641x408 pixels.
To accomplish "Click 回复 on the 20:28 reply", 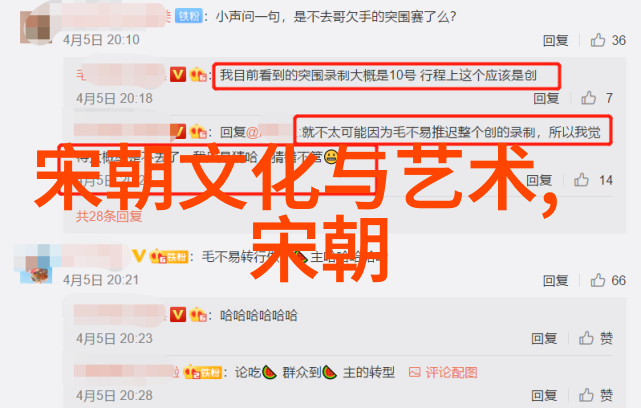I will 544,396.
